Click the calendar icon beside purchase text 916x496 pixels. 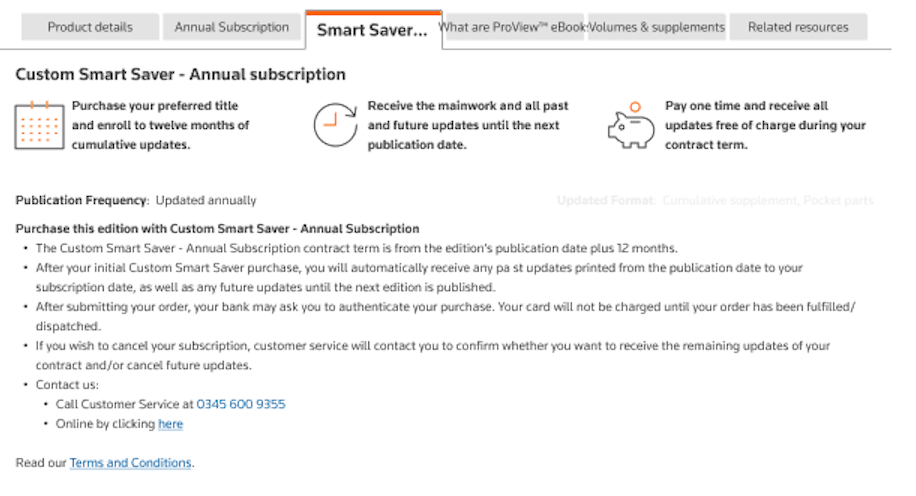39,125
